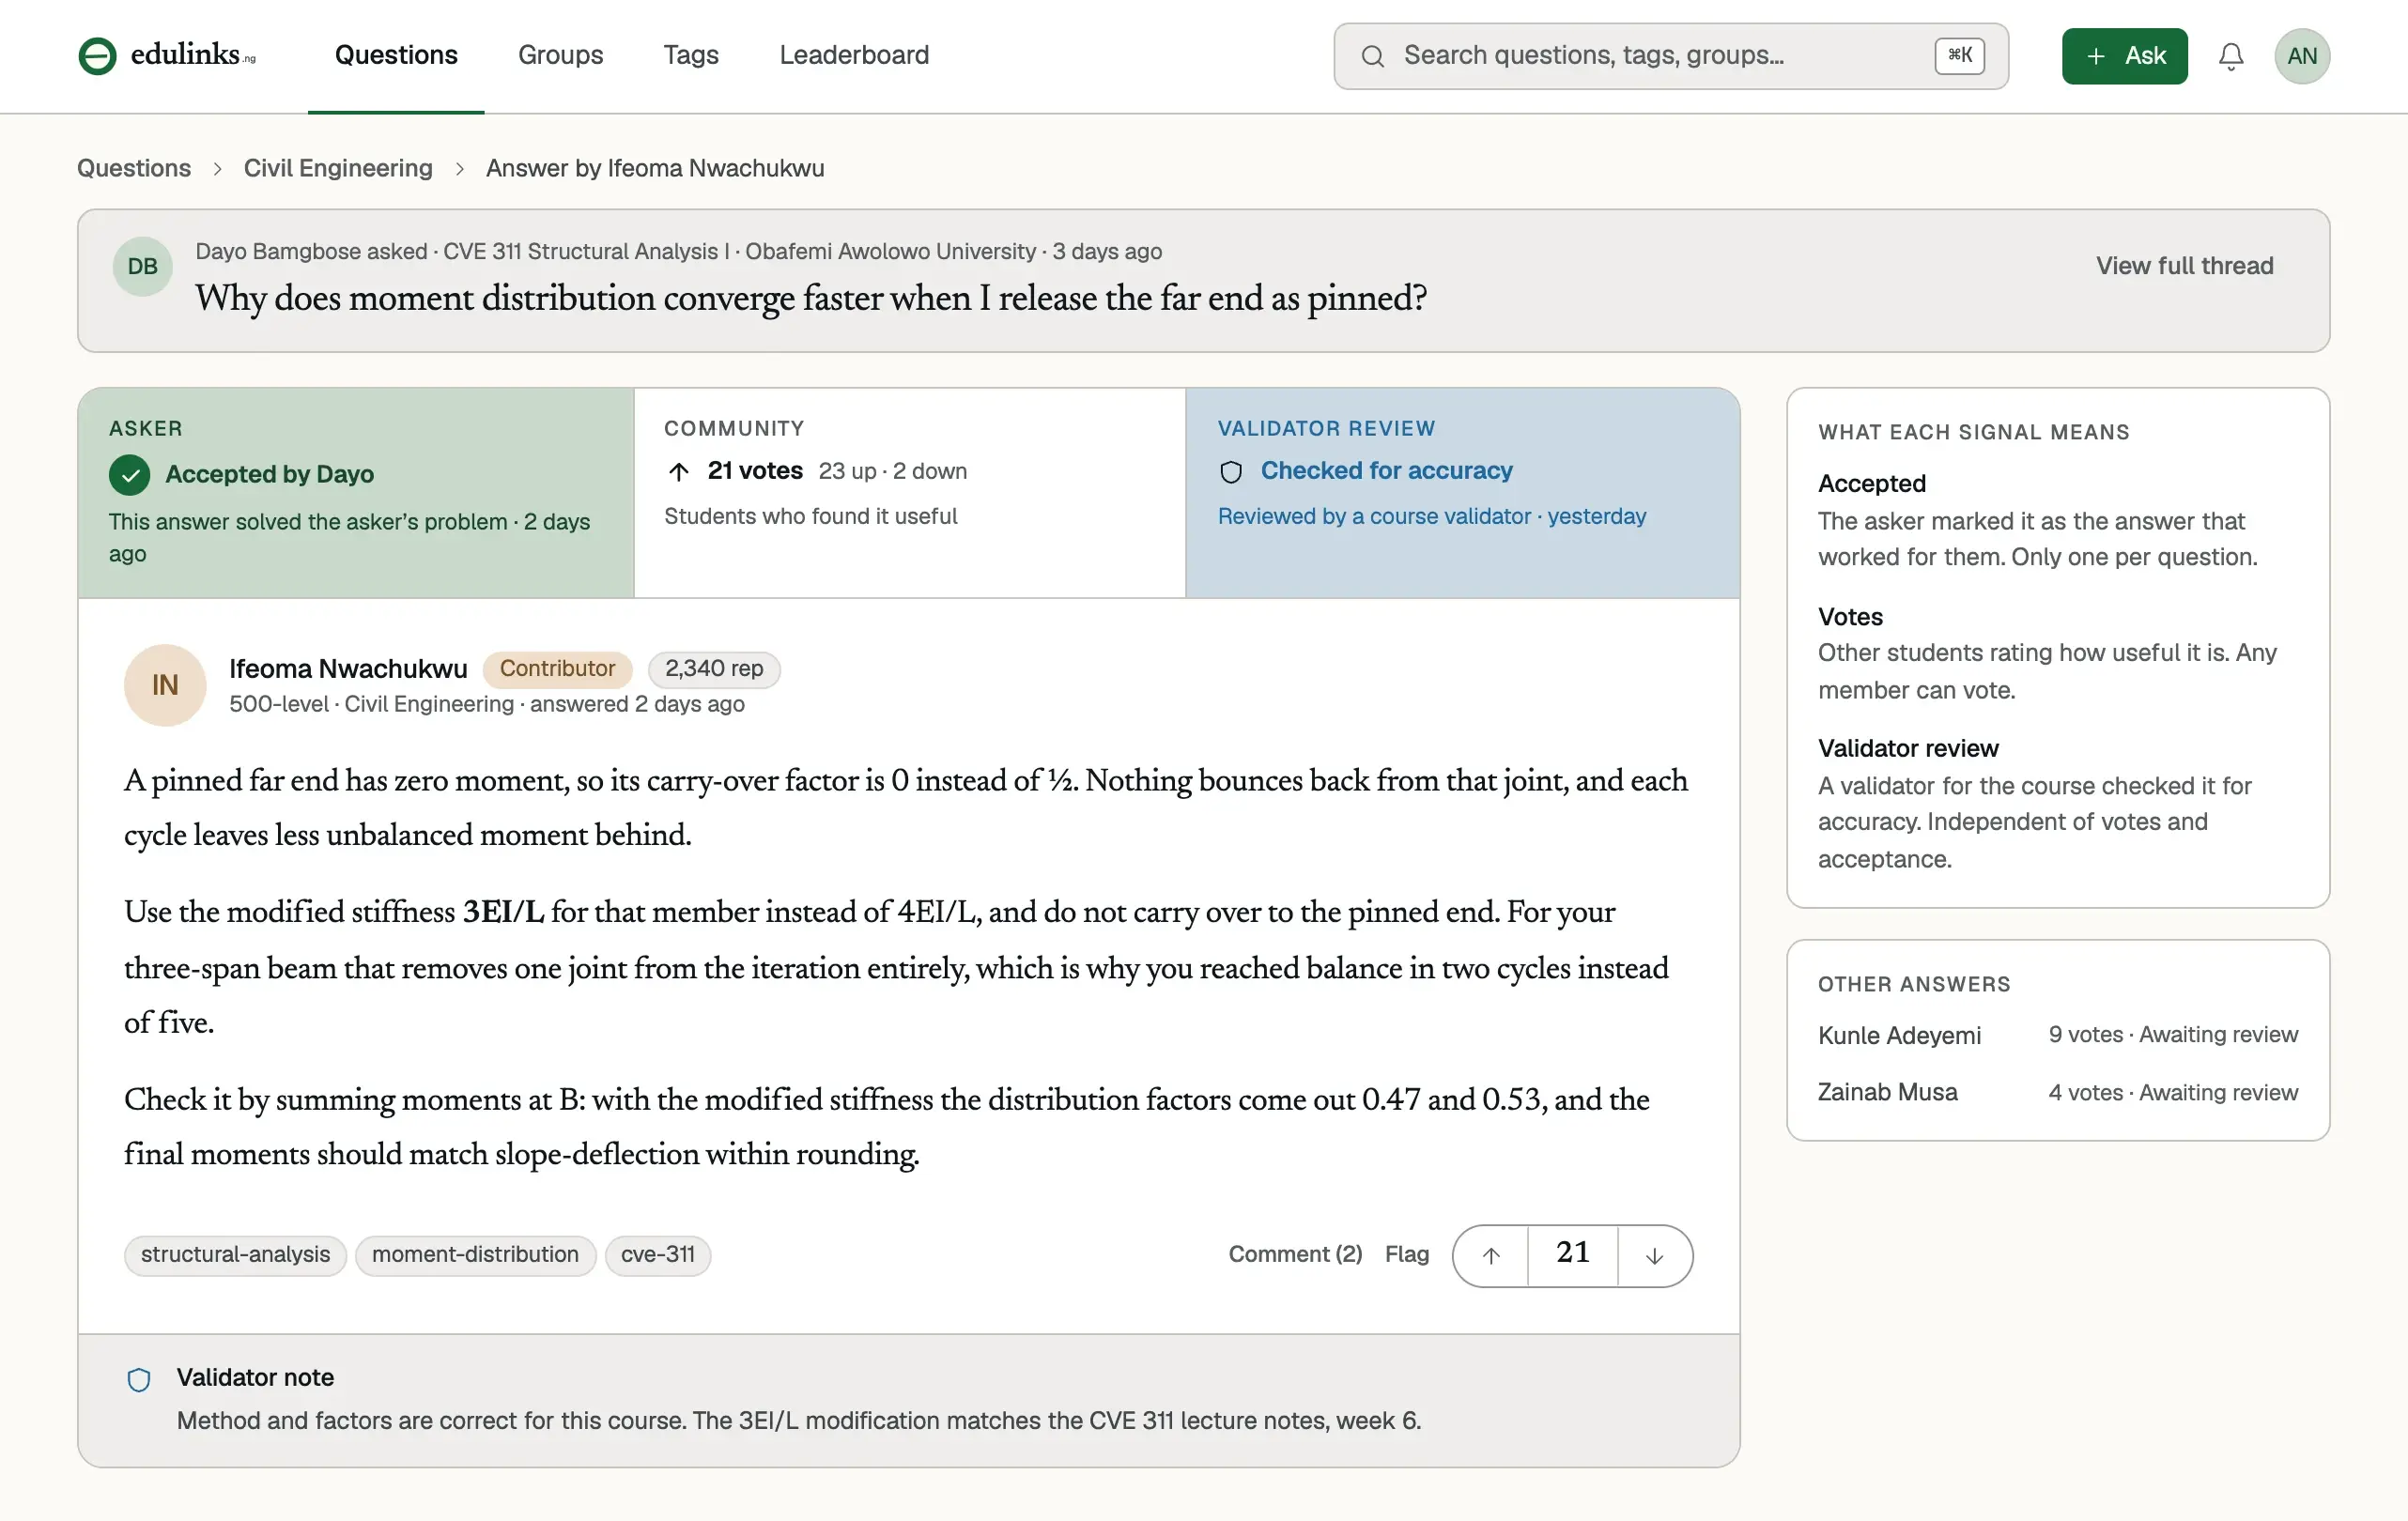
Task: Click the Ifeoma Nwachukwu author name
Action: click(348, 669)
